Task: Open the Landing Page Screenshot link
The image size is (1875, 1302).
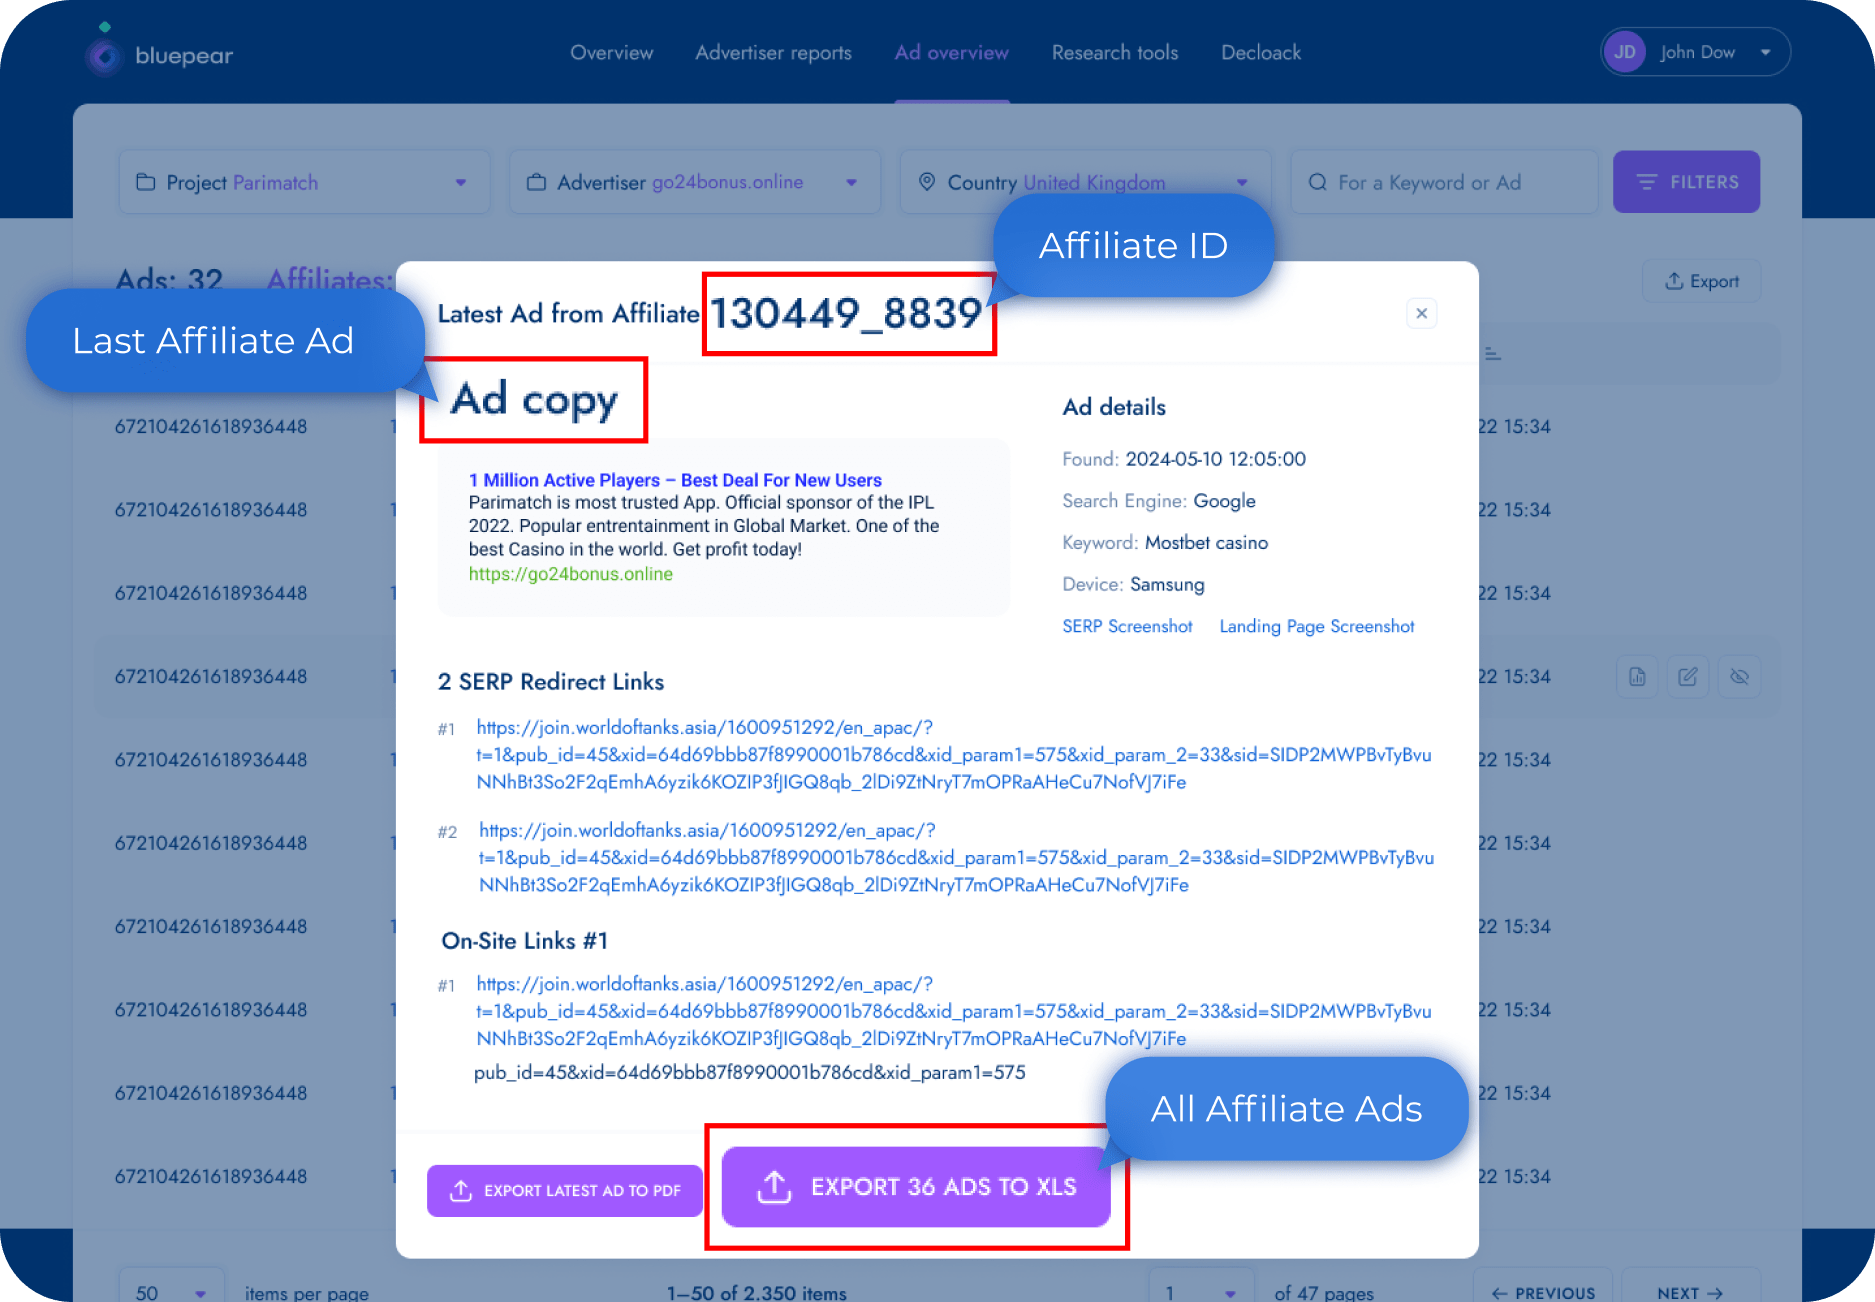Action: (x=1316, y=626)
